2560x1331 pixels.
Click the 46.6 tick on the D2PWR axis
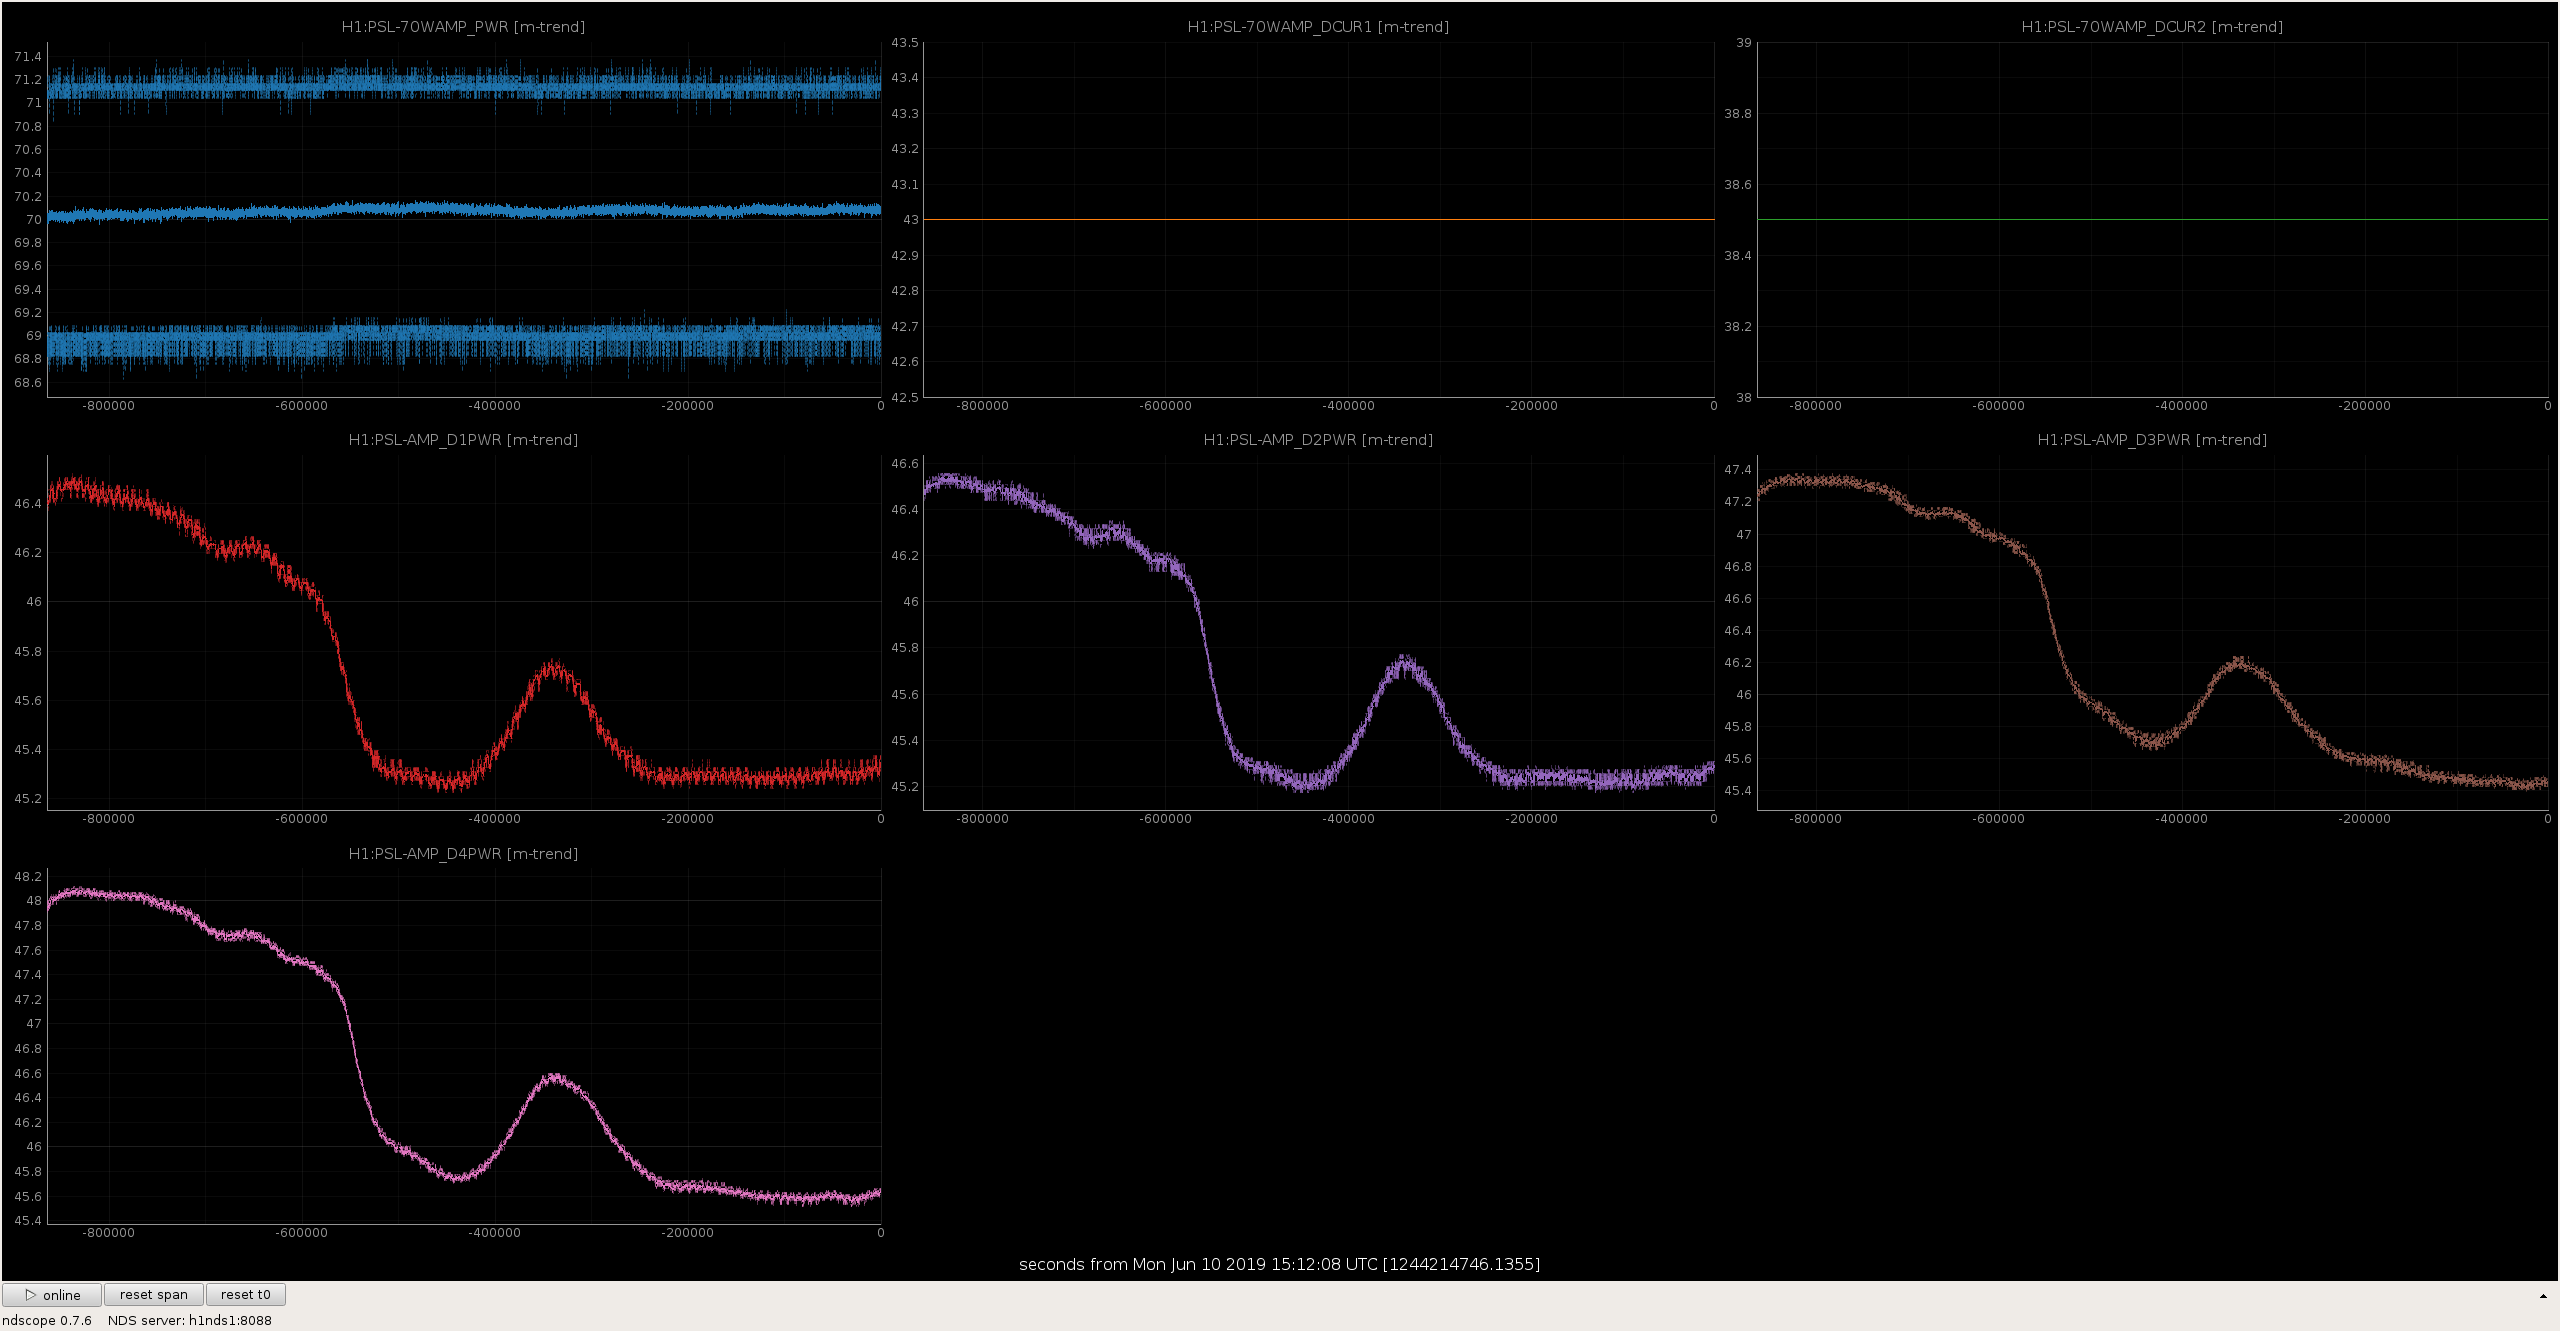905,464
